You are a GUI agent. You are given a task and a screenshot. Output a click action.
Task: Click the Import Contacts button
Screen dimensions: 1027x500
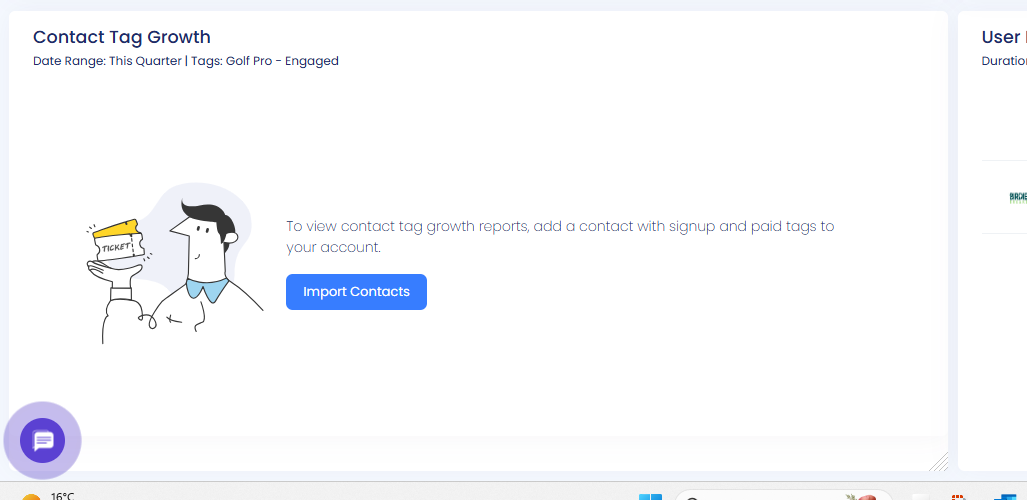(x=356, y=292)
